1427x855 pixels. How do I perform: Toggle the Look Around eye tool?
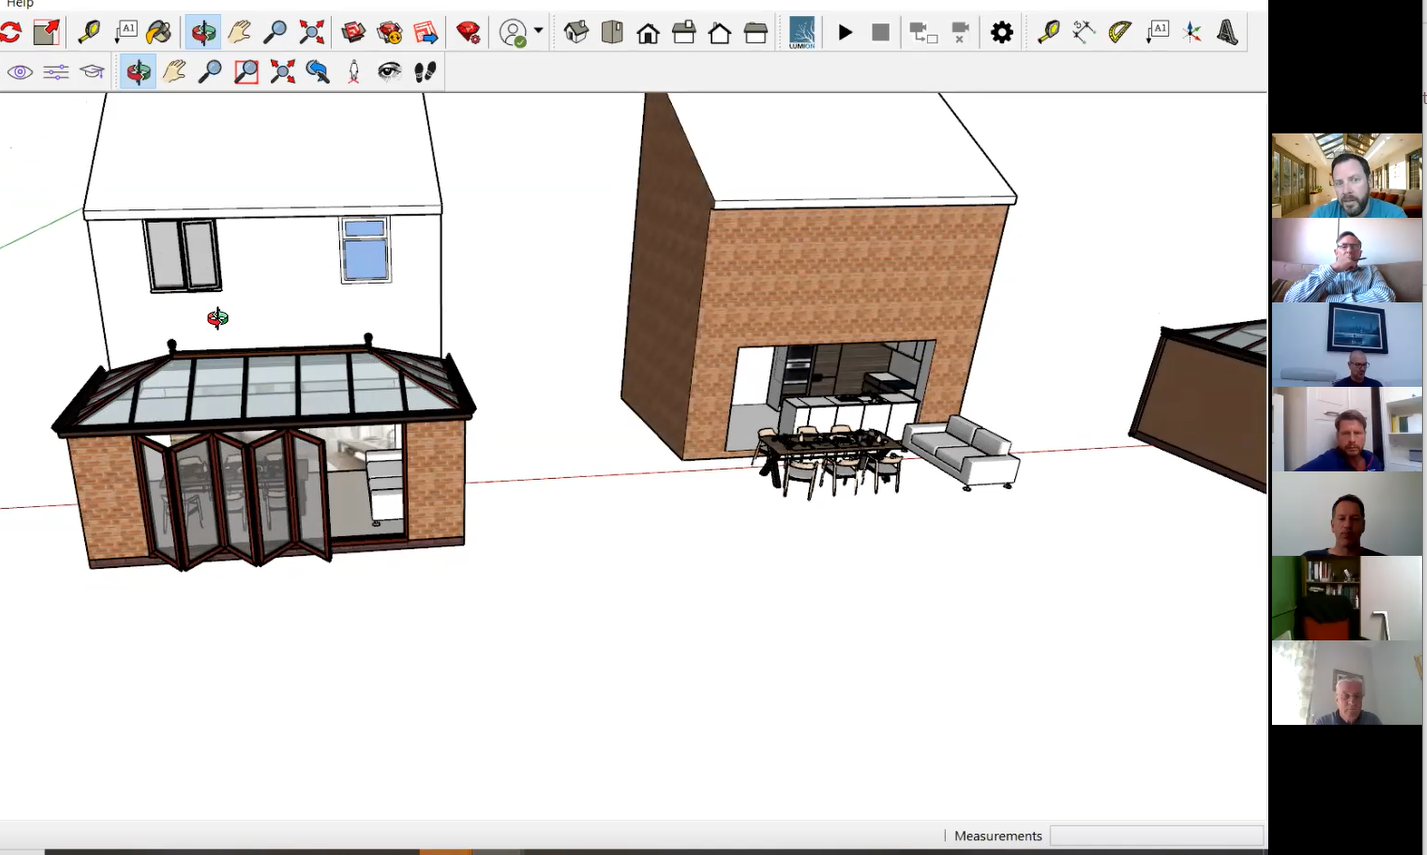click(389, 72)
